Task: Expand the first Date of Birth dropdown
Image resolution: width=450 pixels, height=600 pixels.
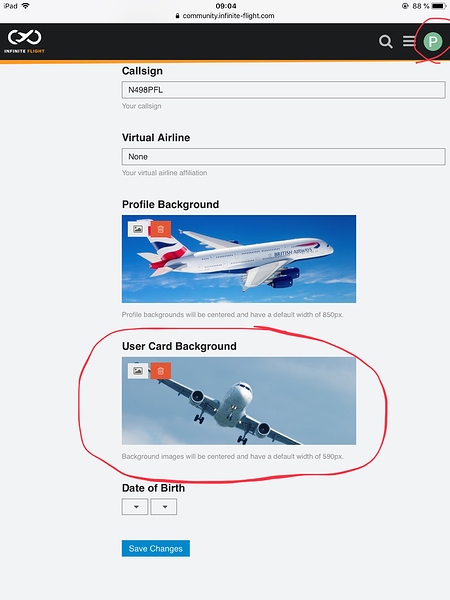Action: [x=135, y=507]
